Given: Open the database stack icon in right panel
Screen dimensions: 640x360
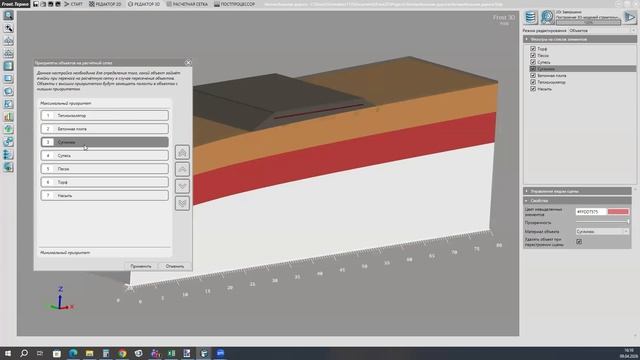Looking at the screenshot, I should coord(530,18).
